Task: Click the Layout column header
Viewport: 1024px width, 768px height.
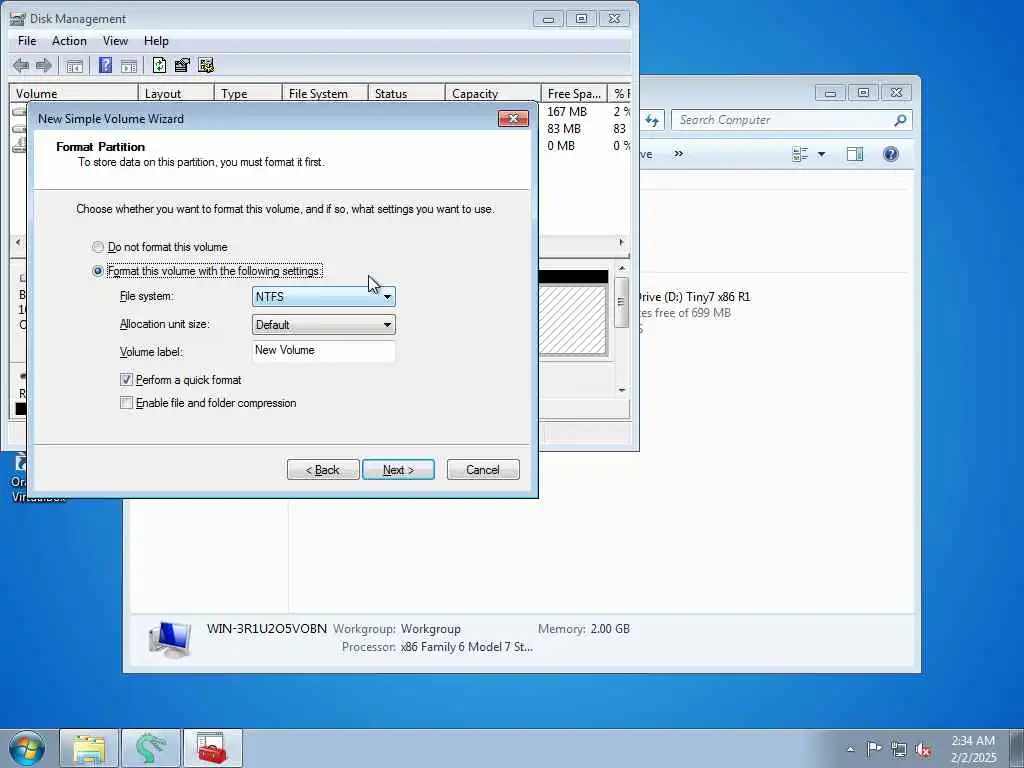Action: tap(176, 93)
